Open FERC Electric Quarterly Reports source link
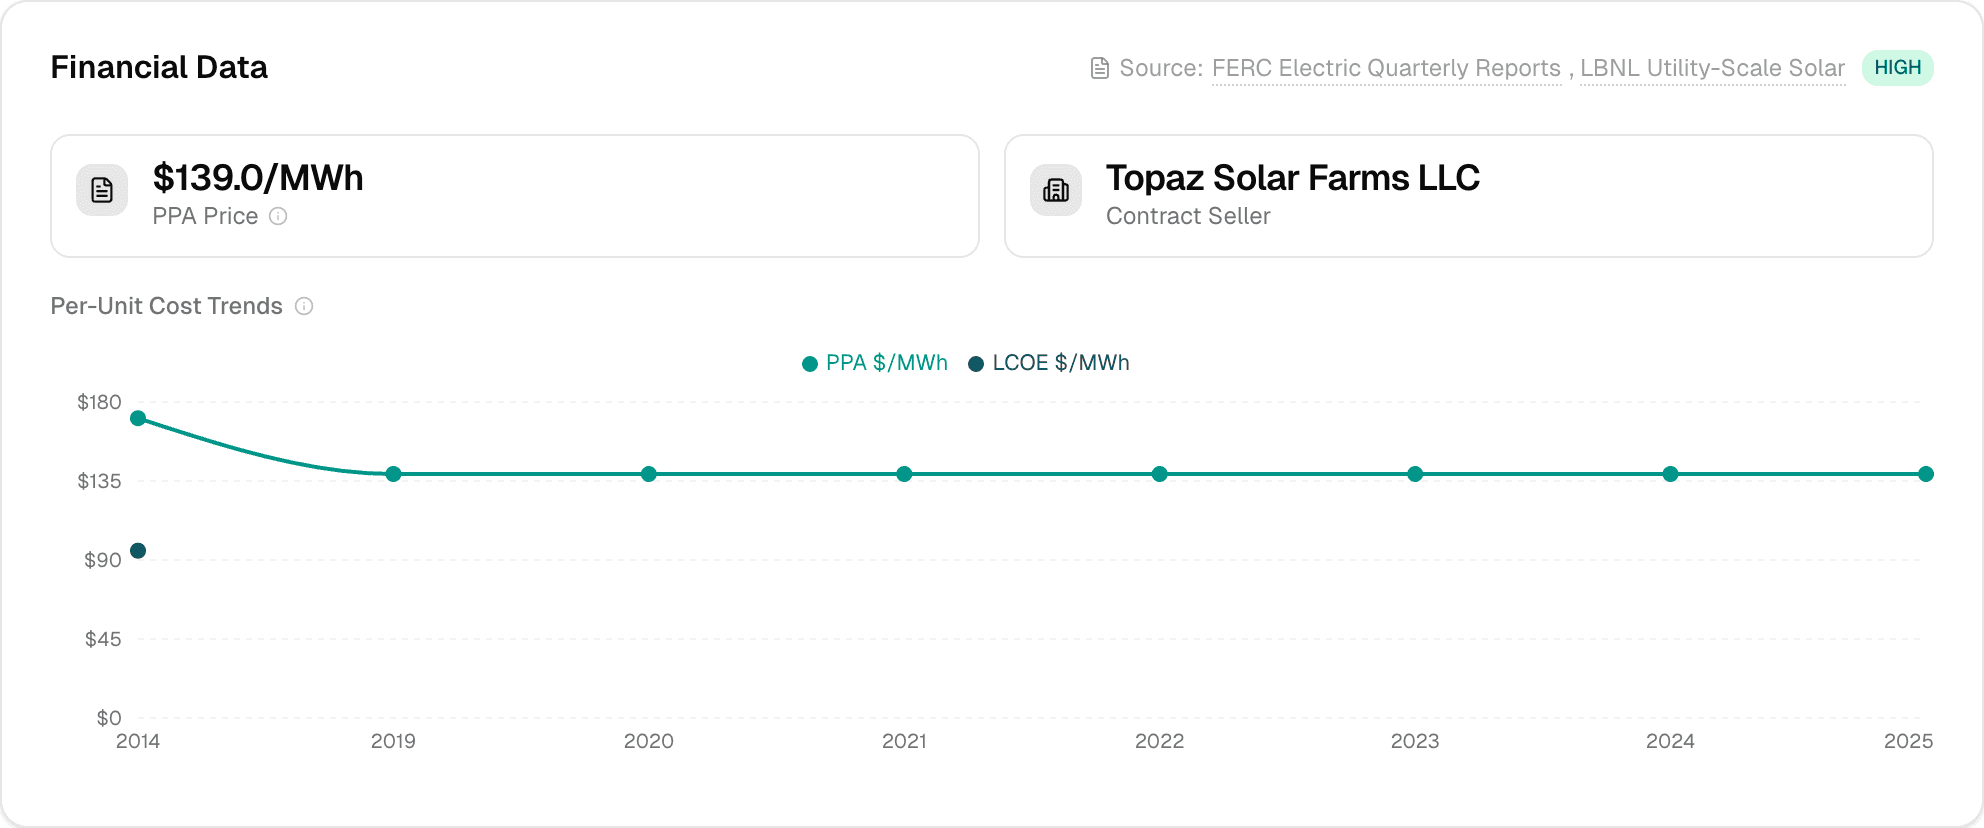The height and width of the screenshot is (828, 1984). (x=1385, y=68)
